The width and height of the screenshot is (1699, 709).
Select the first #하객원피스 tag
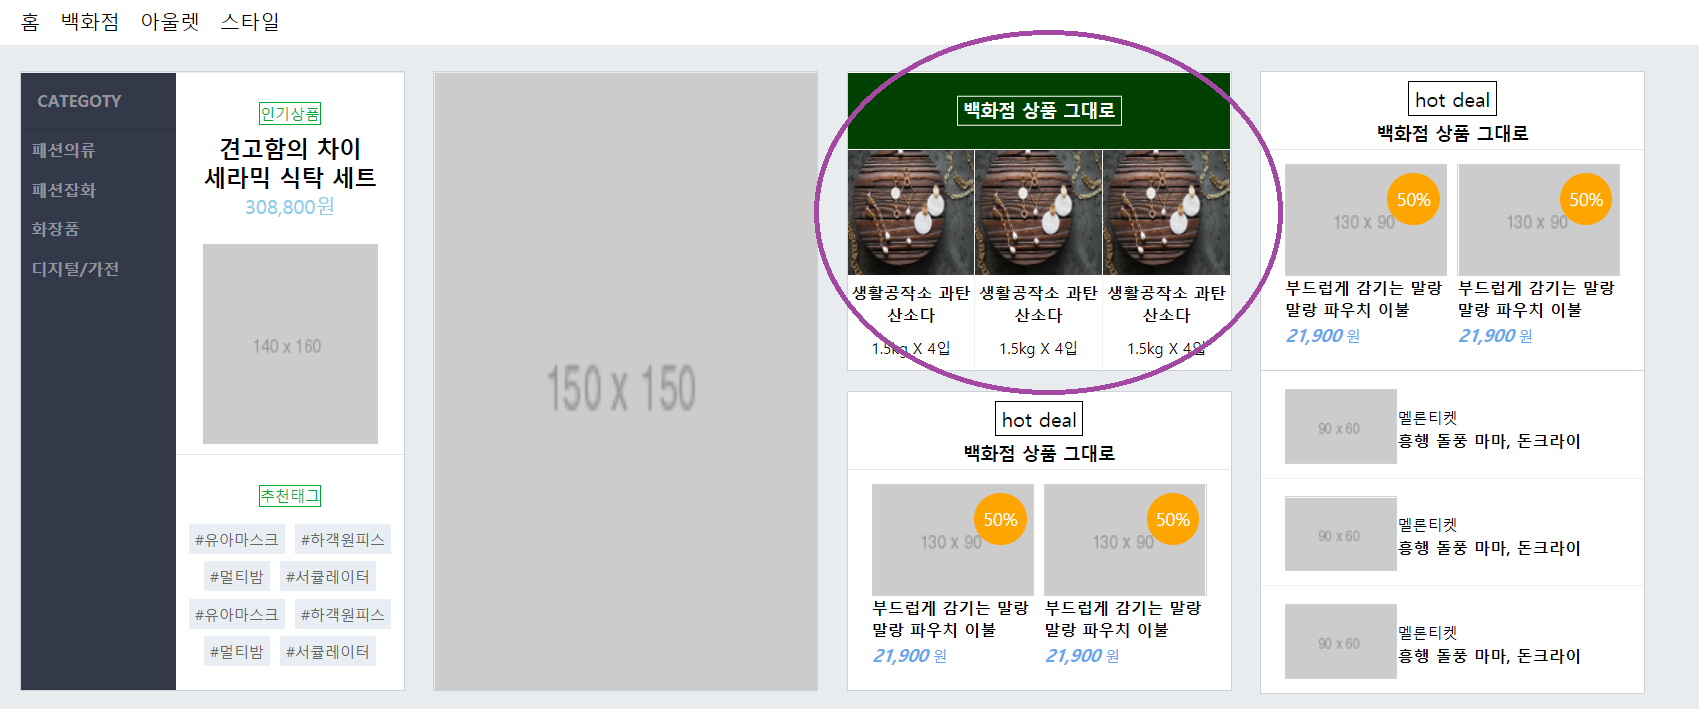point(343,539)
